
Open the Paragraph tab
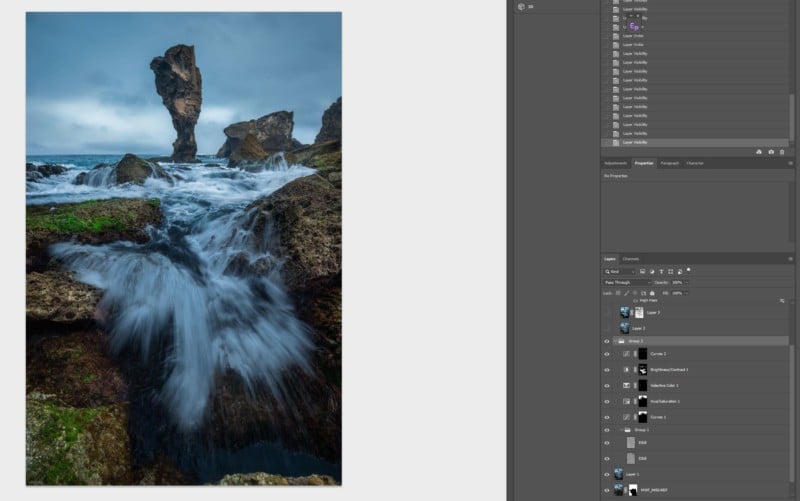pyautogui.click(x=669, y=163)
